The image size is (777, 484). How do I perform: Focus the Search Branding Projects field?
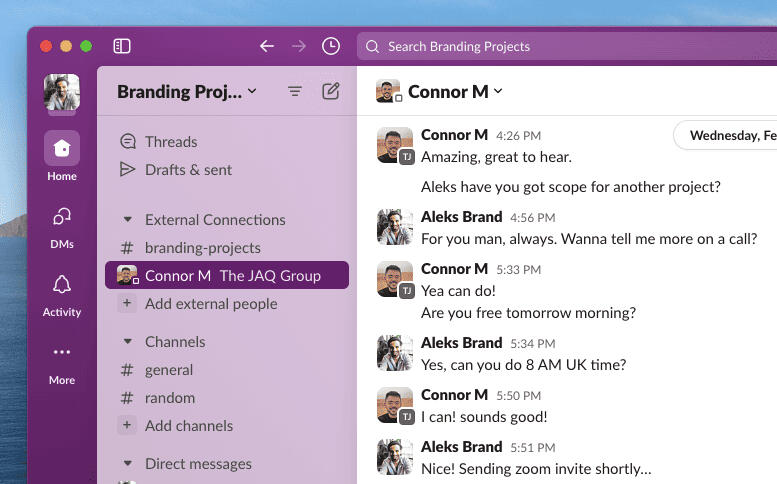coord(567,47)
